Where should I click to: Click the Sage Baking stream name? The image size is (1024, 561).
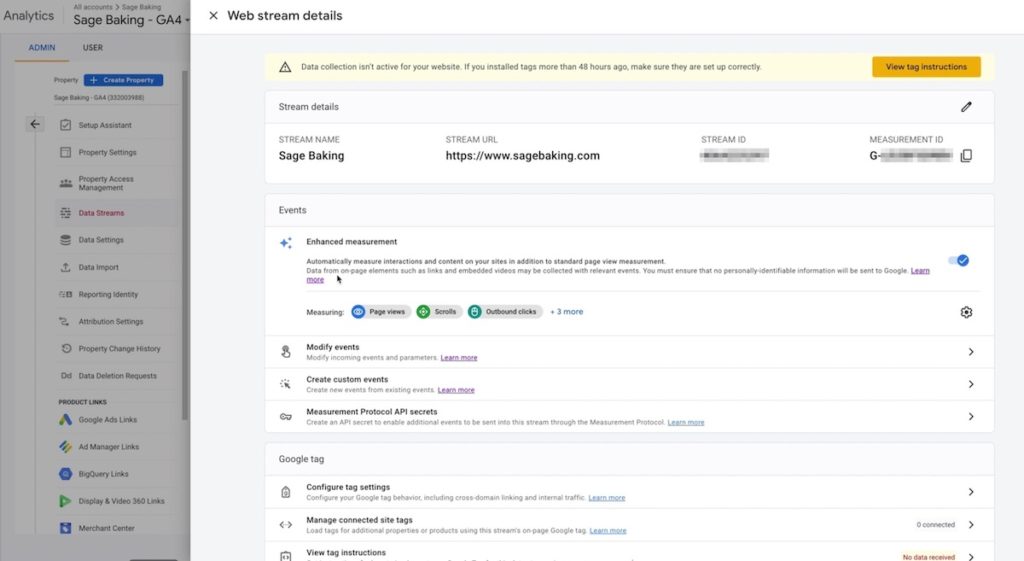pyautogui.click(x=311, y=155)
